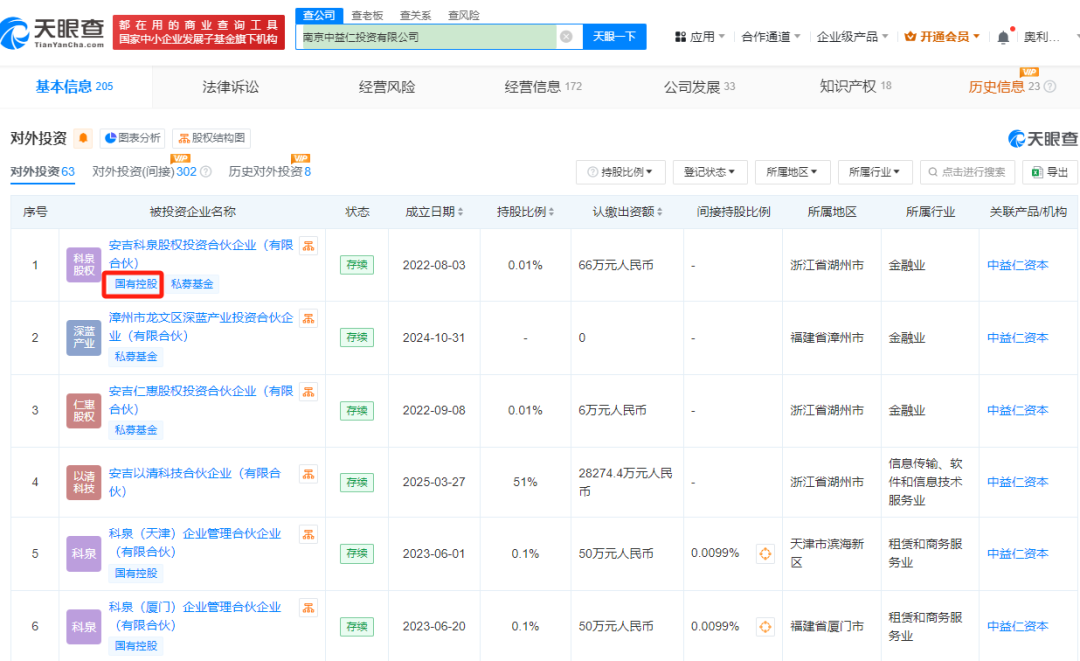The height and width of the screenshot is (661, 1080).
Task: Open the 知识产权 tab
Action: pos(855,87)
